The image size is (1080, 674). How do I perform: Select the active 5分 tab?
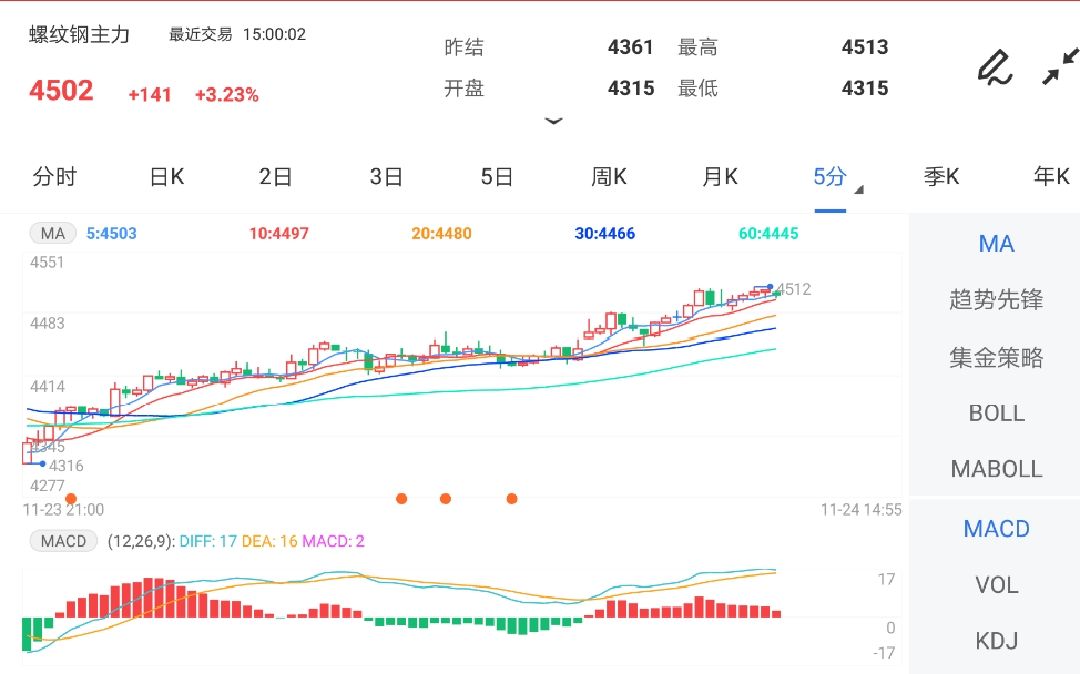[829, 177]
